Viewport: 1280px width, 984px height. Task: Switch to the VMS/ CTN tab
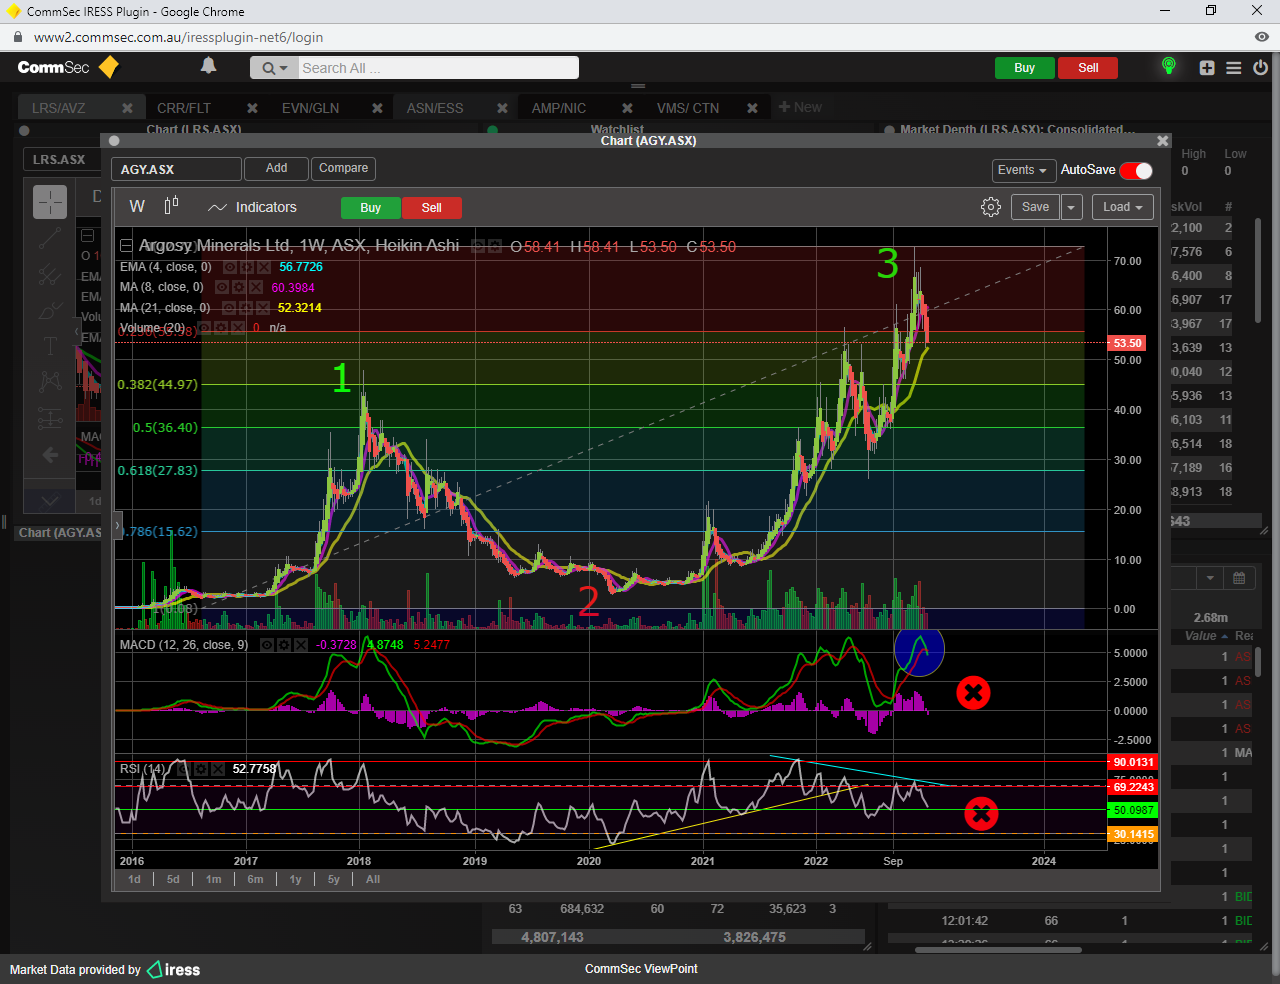click(688, 108)
